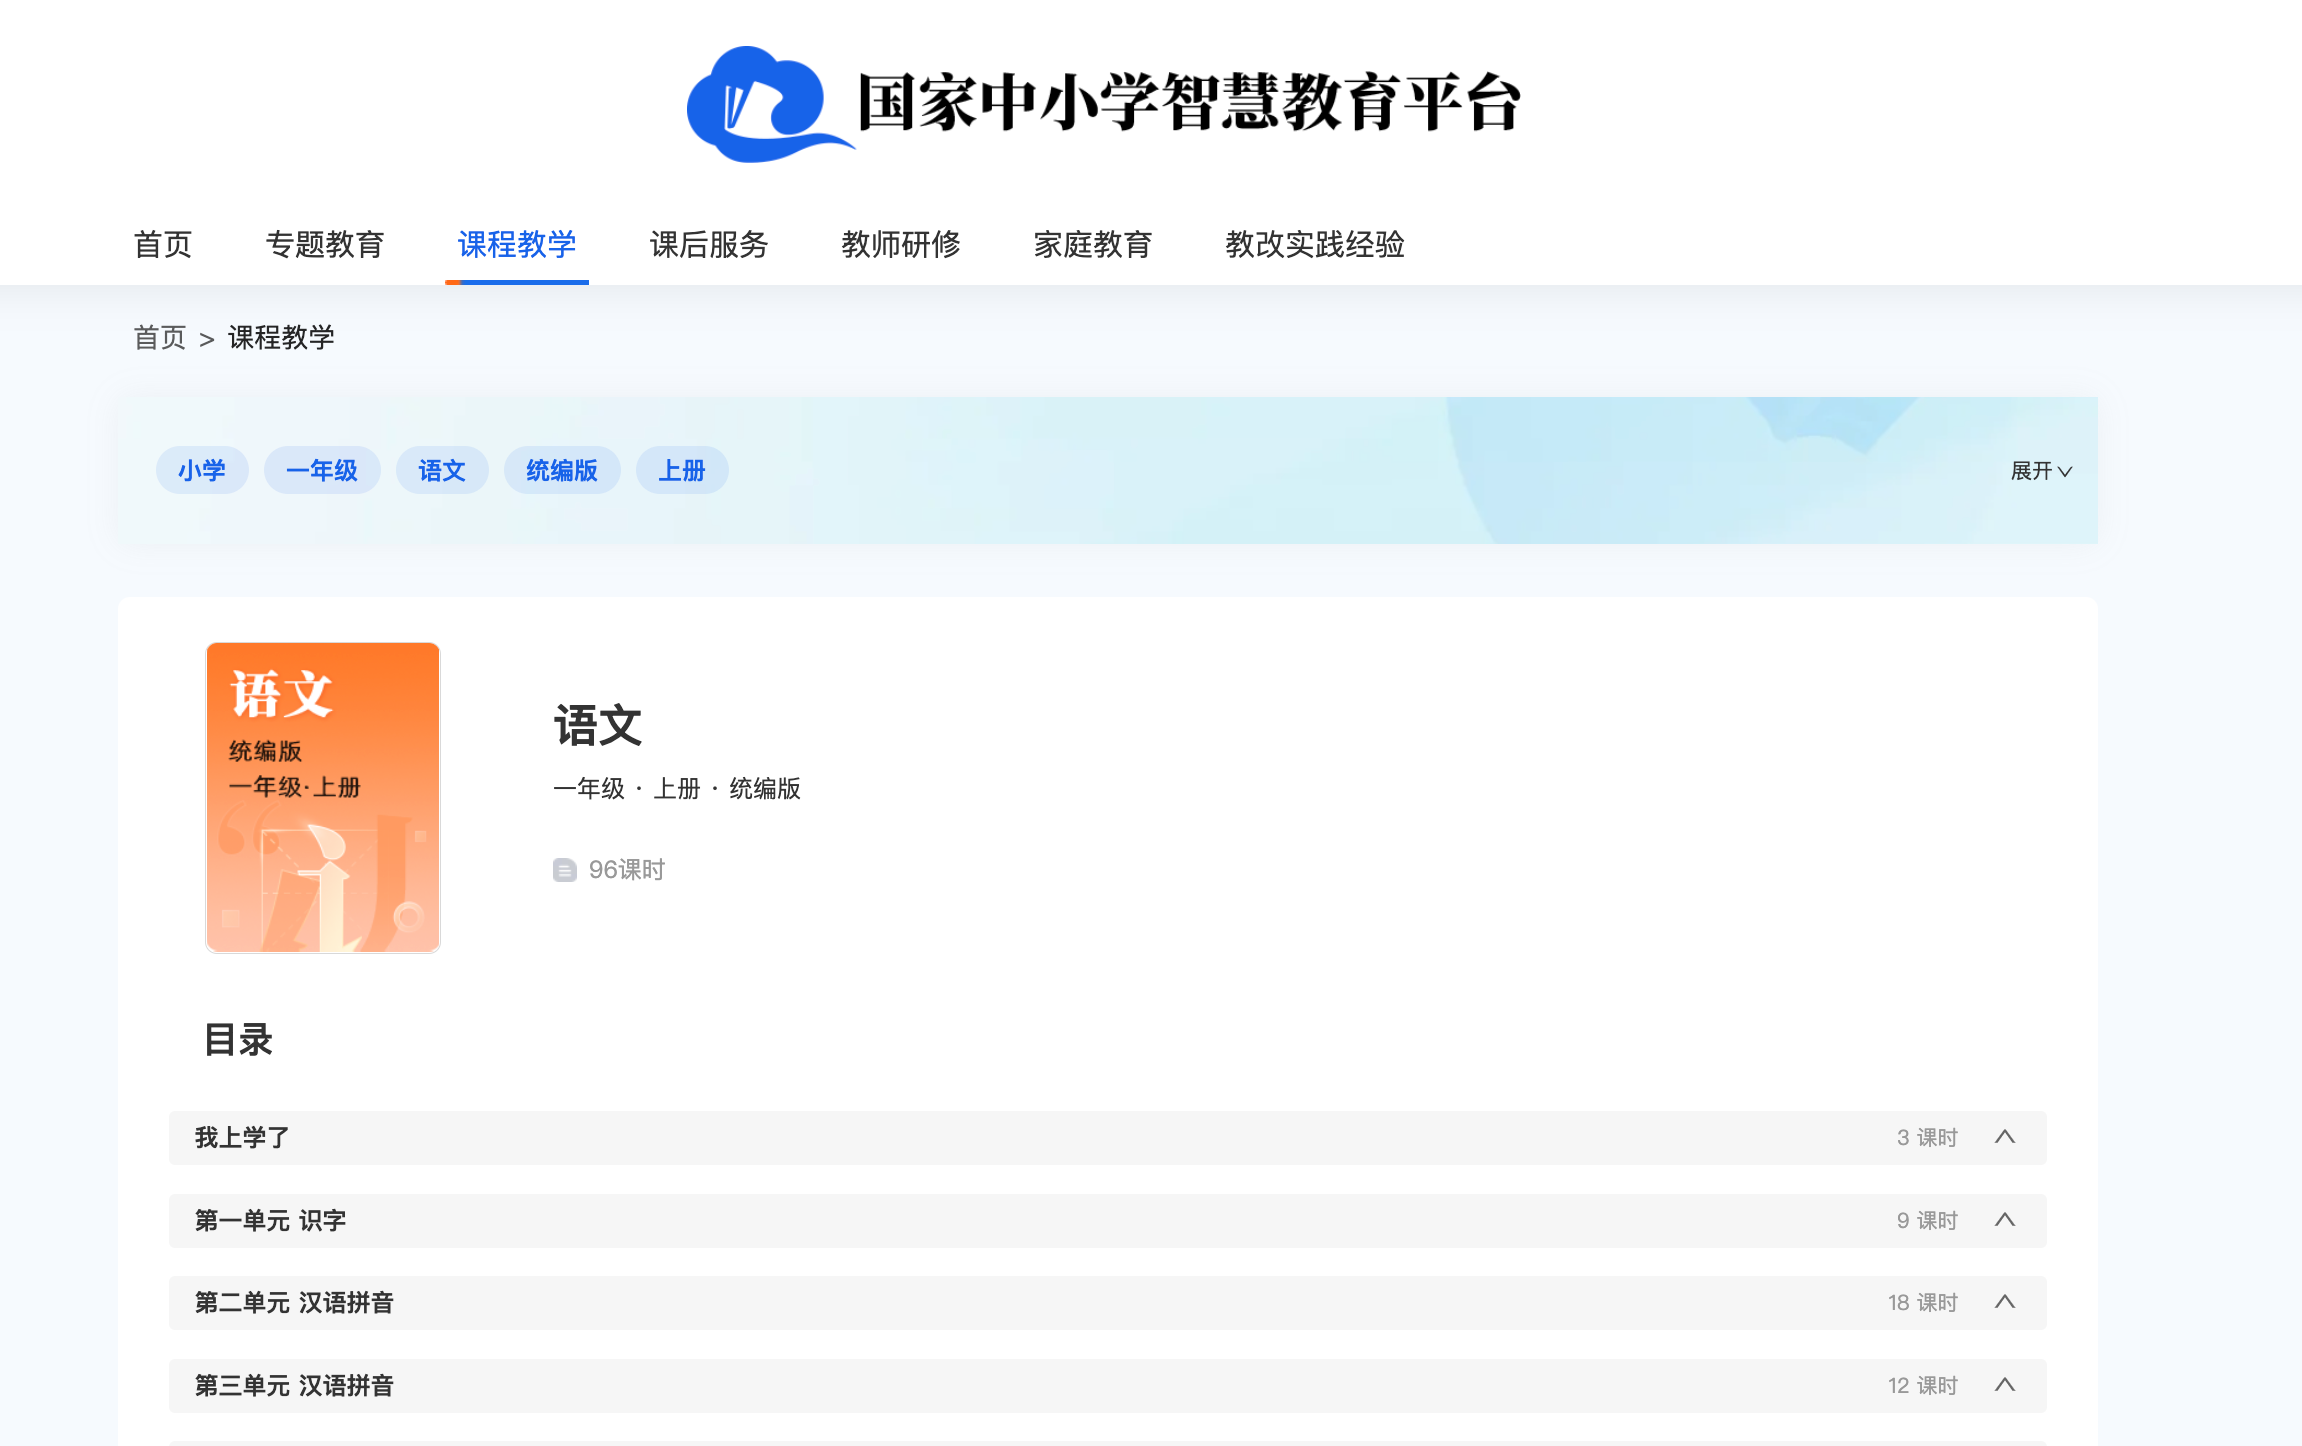
Task: Select the 小学 filter tag
Action: click(x=202, y=470)
